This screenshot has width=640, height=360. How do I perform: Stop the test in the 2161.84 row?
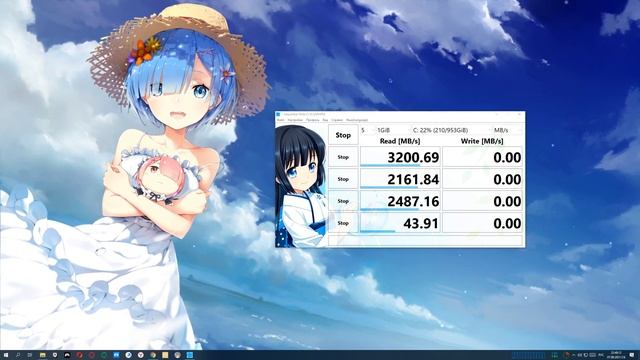click(x=343, y=179)
